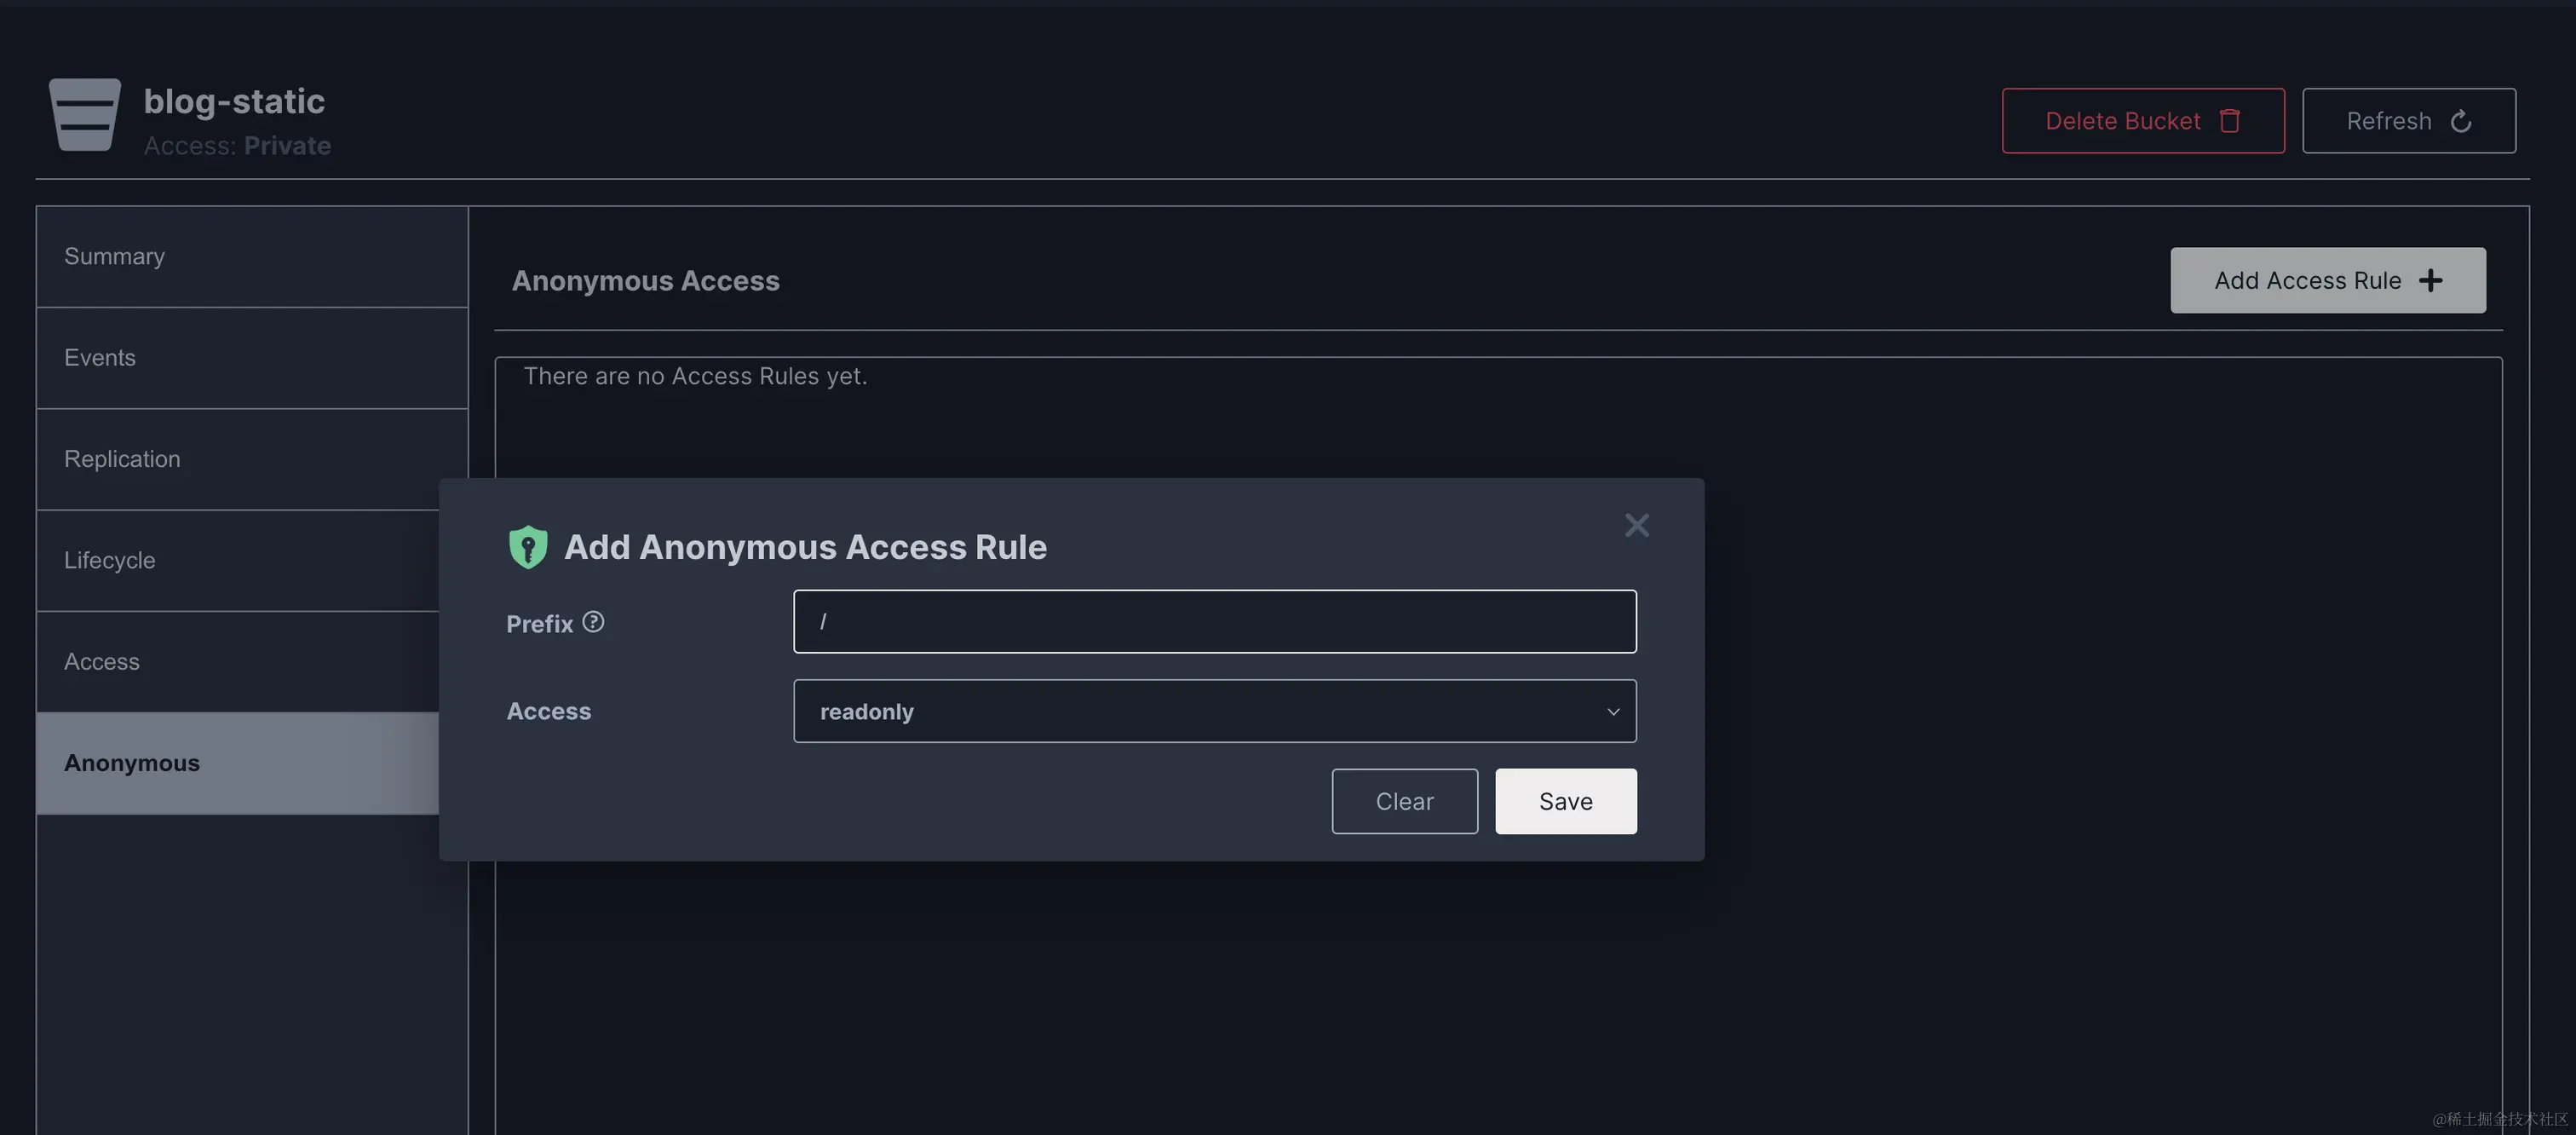
Task: Click the Refresh button
Action: 2409,121
